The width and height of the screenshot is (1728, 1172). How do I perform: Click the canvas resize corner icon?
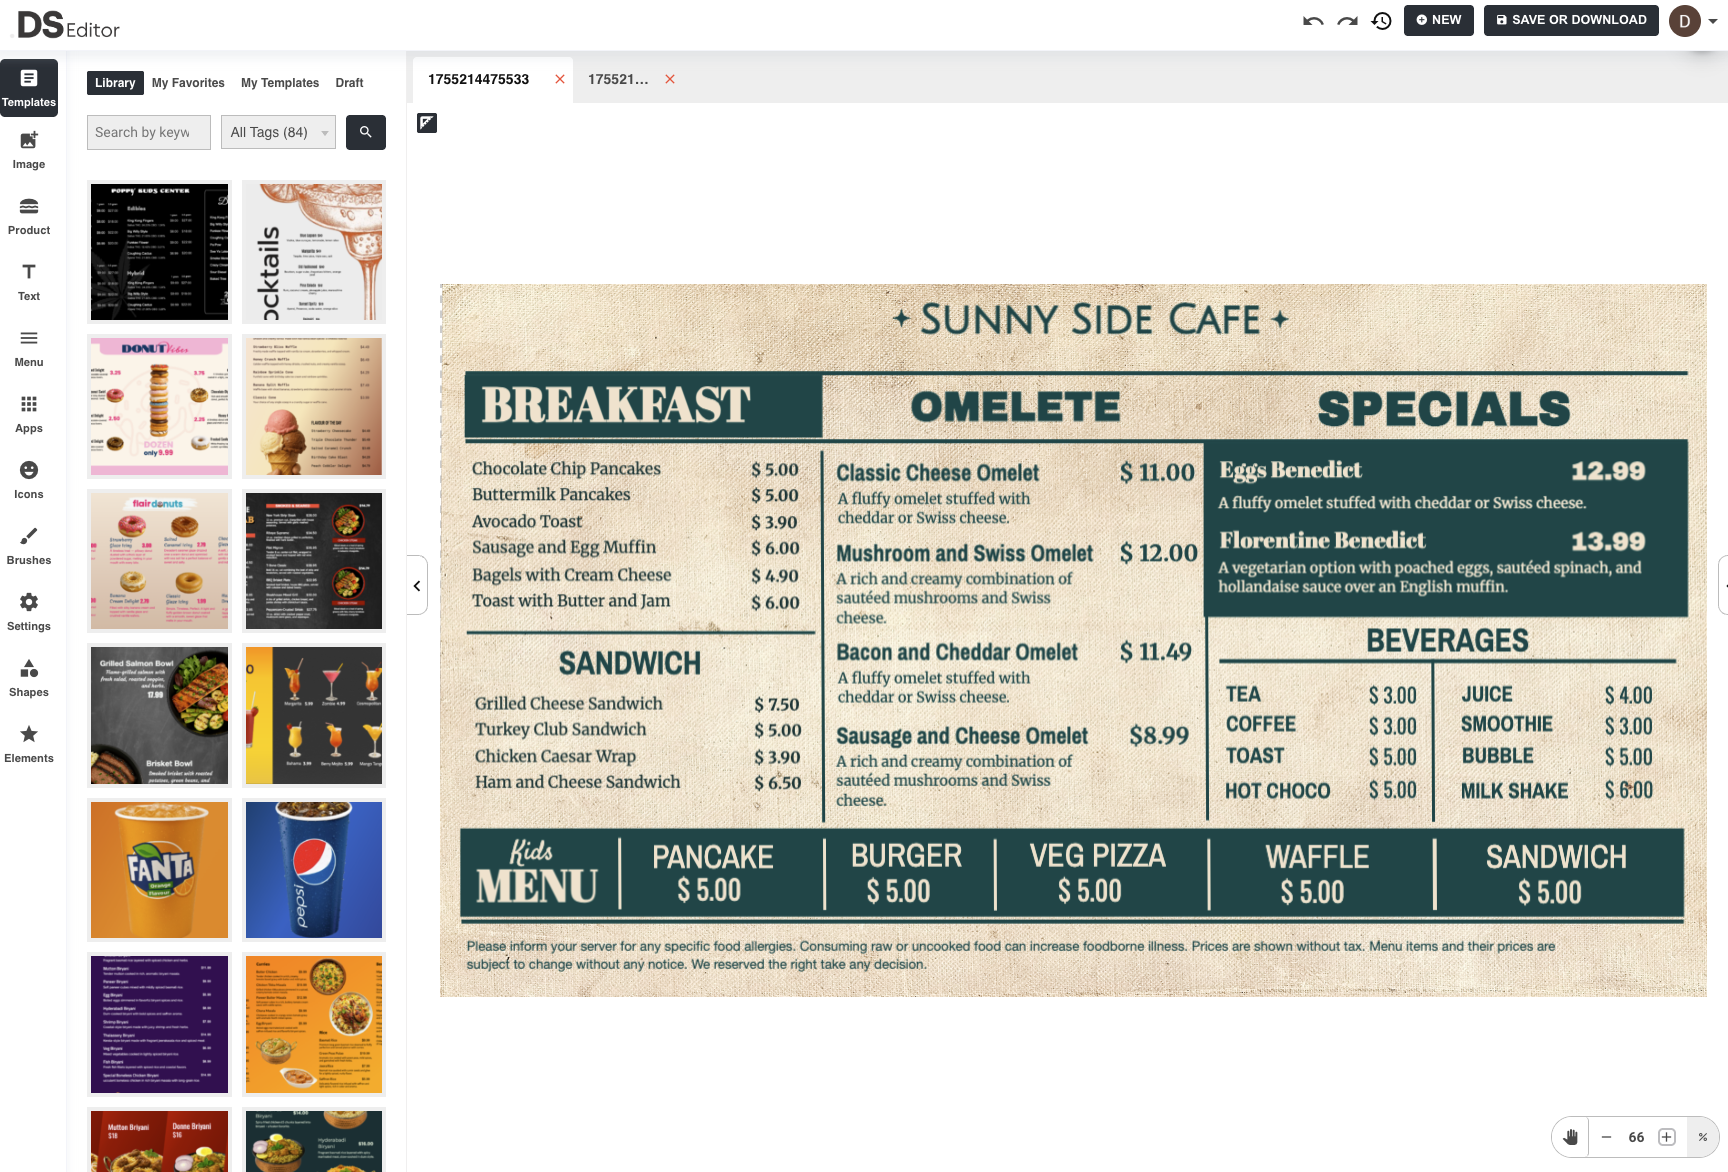tap(427, 123)
